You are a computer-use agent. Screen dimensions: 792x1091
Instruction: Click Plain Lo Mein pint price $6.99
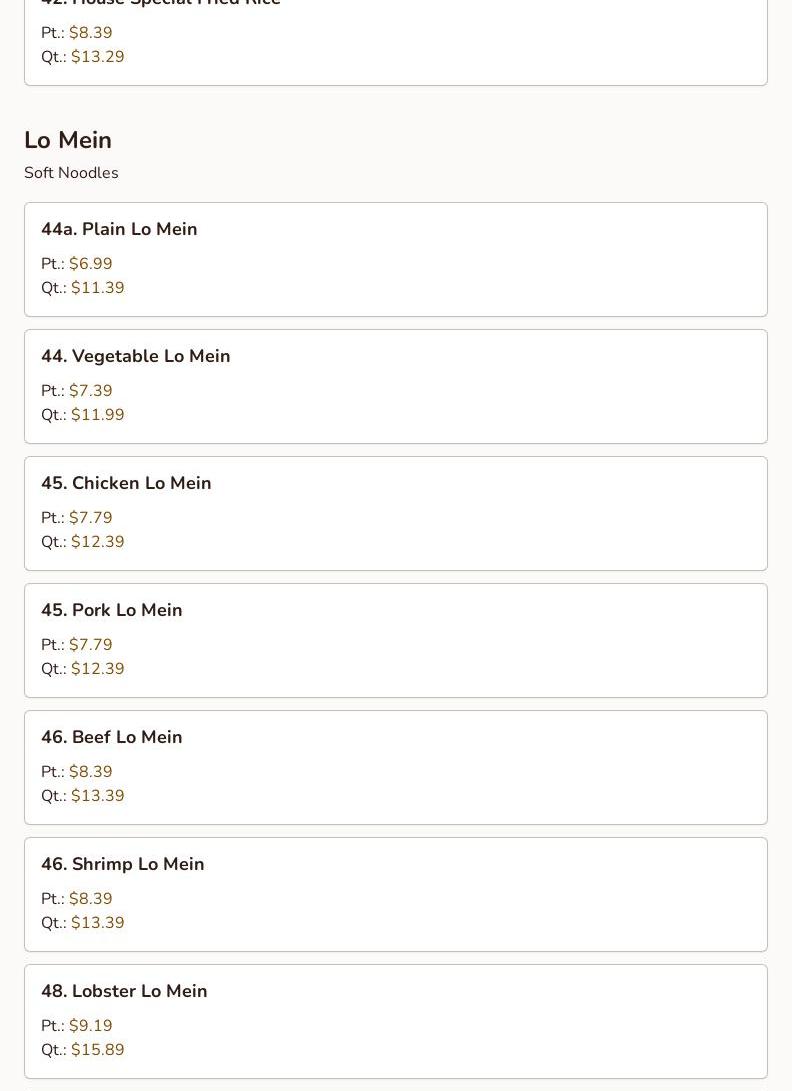point(90,264)
